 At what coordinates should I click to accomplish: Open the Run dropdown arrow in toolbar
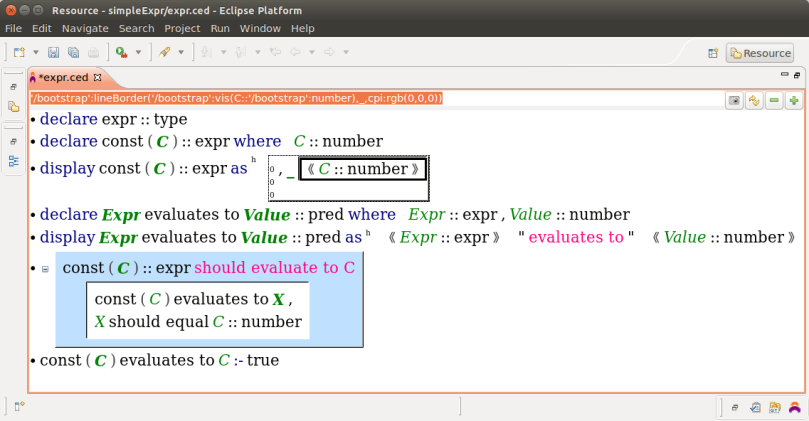click(139, 52)
